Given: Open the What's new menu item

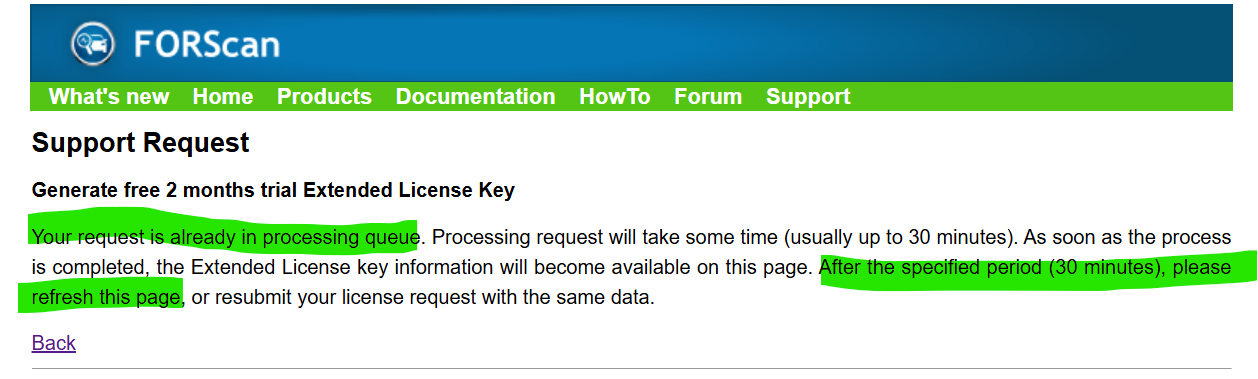Looking at the screenshot, I should [x=109, y=97].
